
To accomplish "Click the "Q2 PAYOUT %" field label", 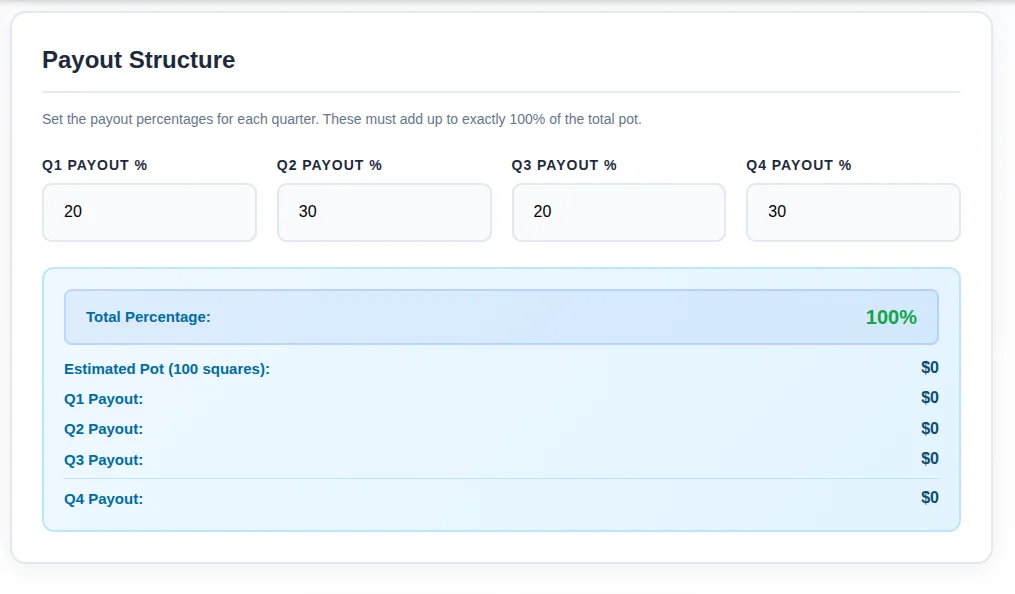I will click(329, 165).
